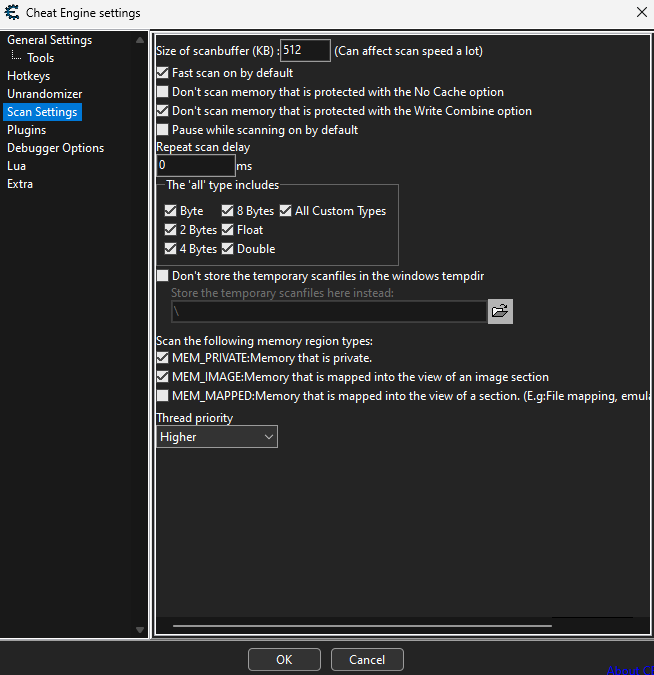Open the Extra settings page

[x=20, y=184]
